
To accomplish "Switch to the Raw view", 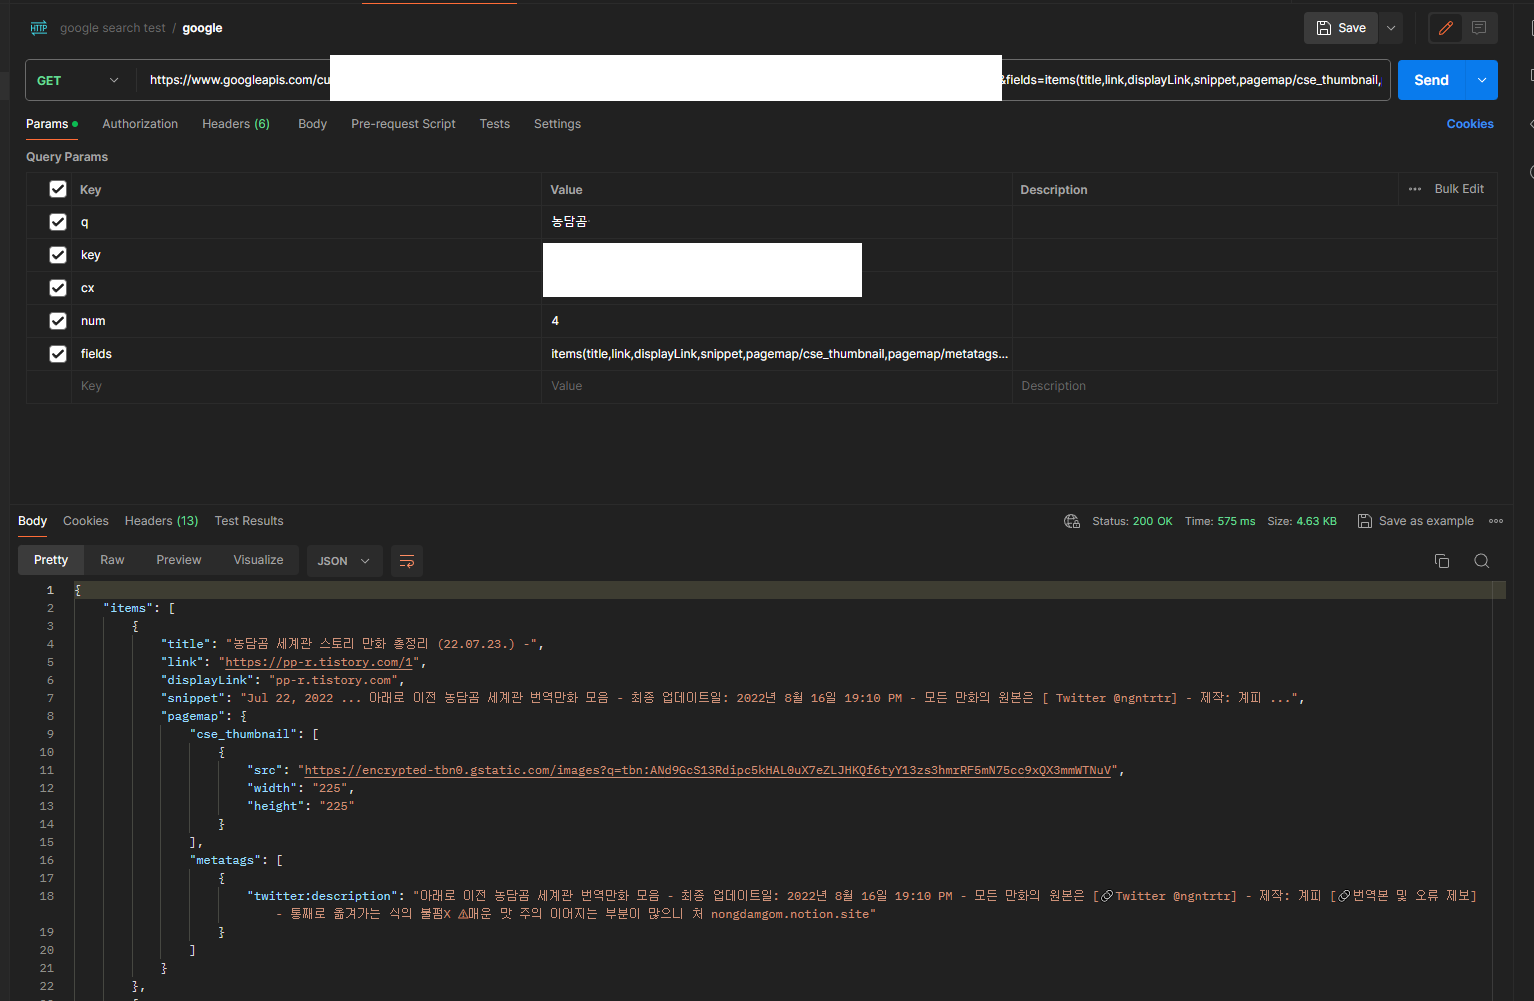I will coord(112,560).
